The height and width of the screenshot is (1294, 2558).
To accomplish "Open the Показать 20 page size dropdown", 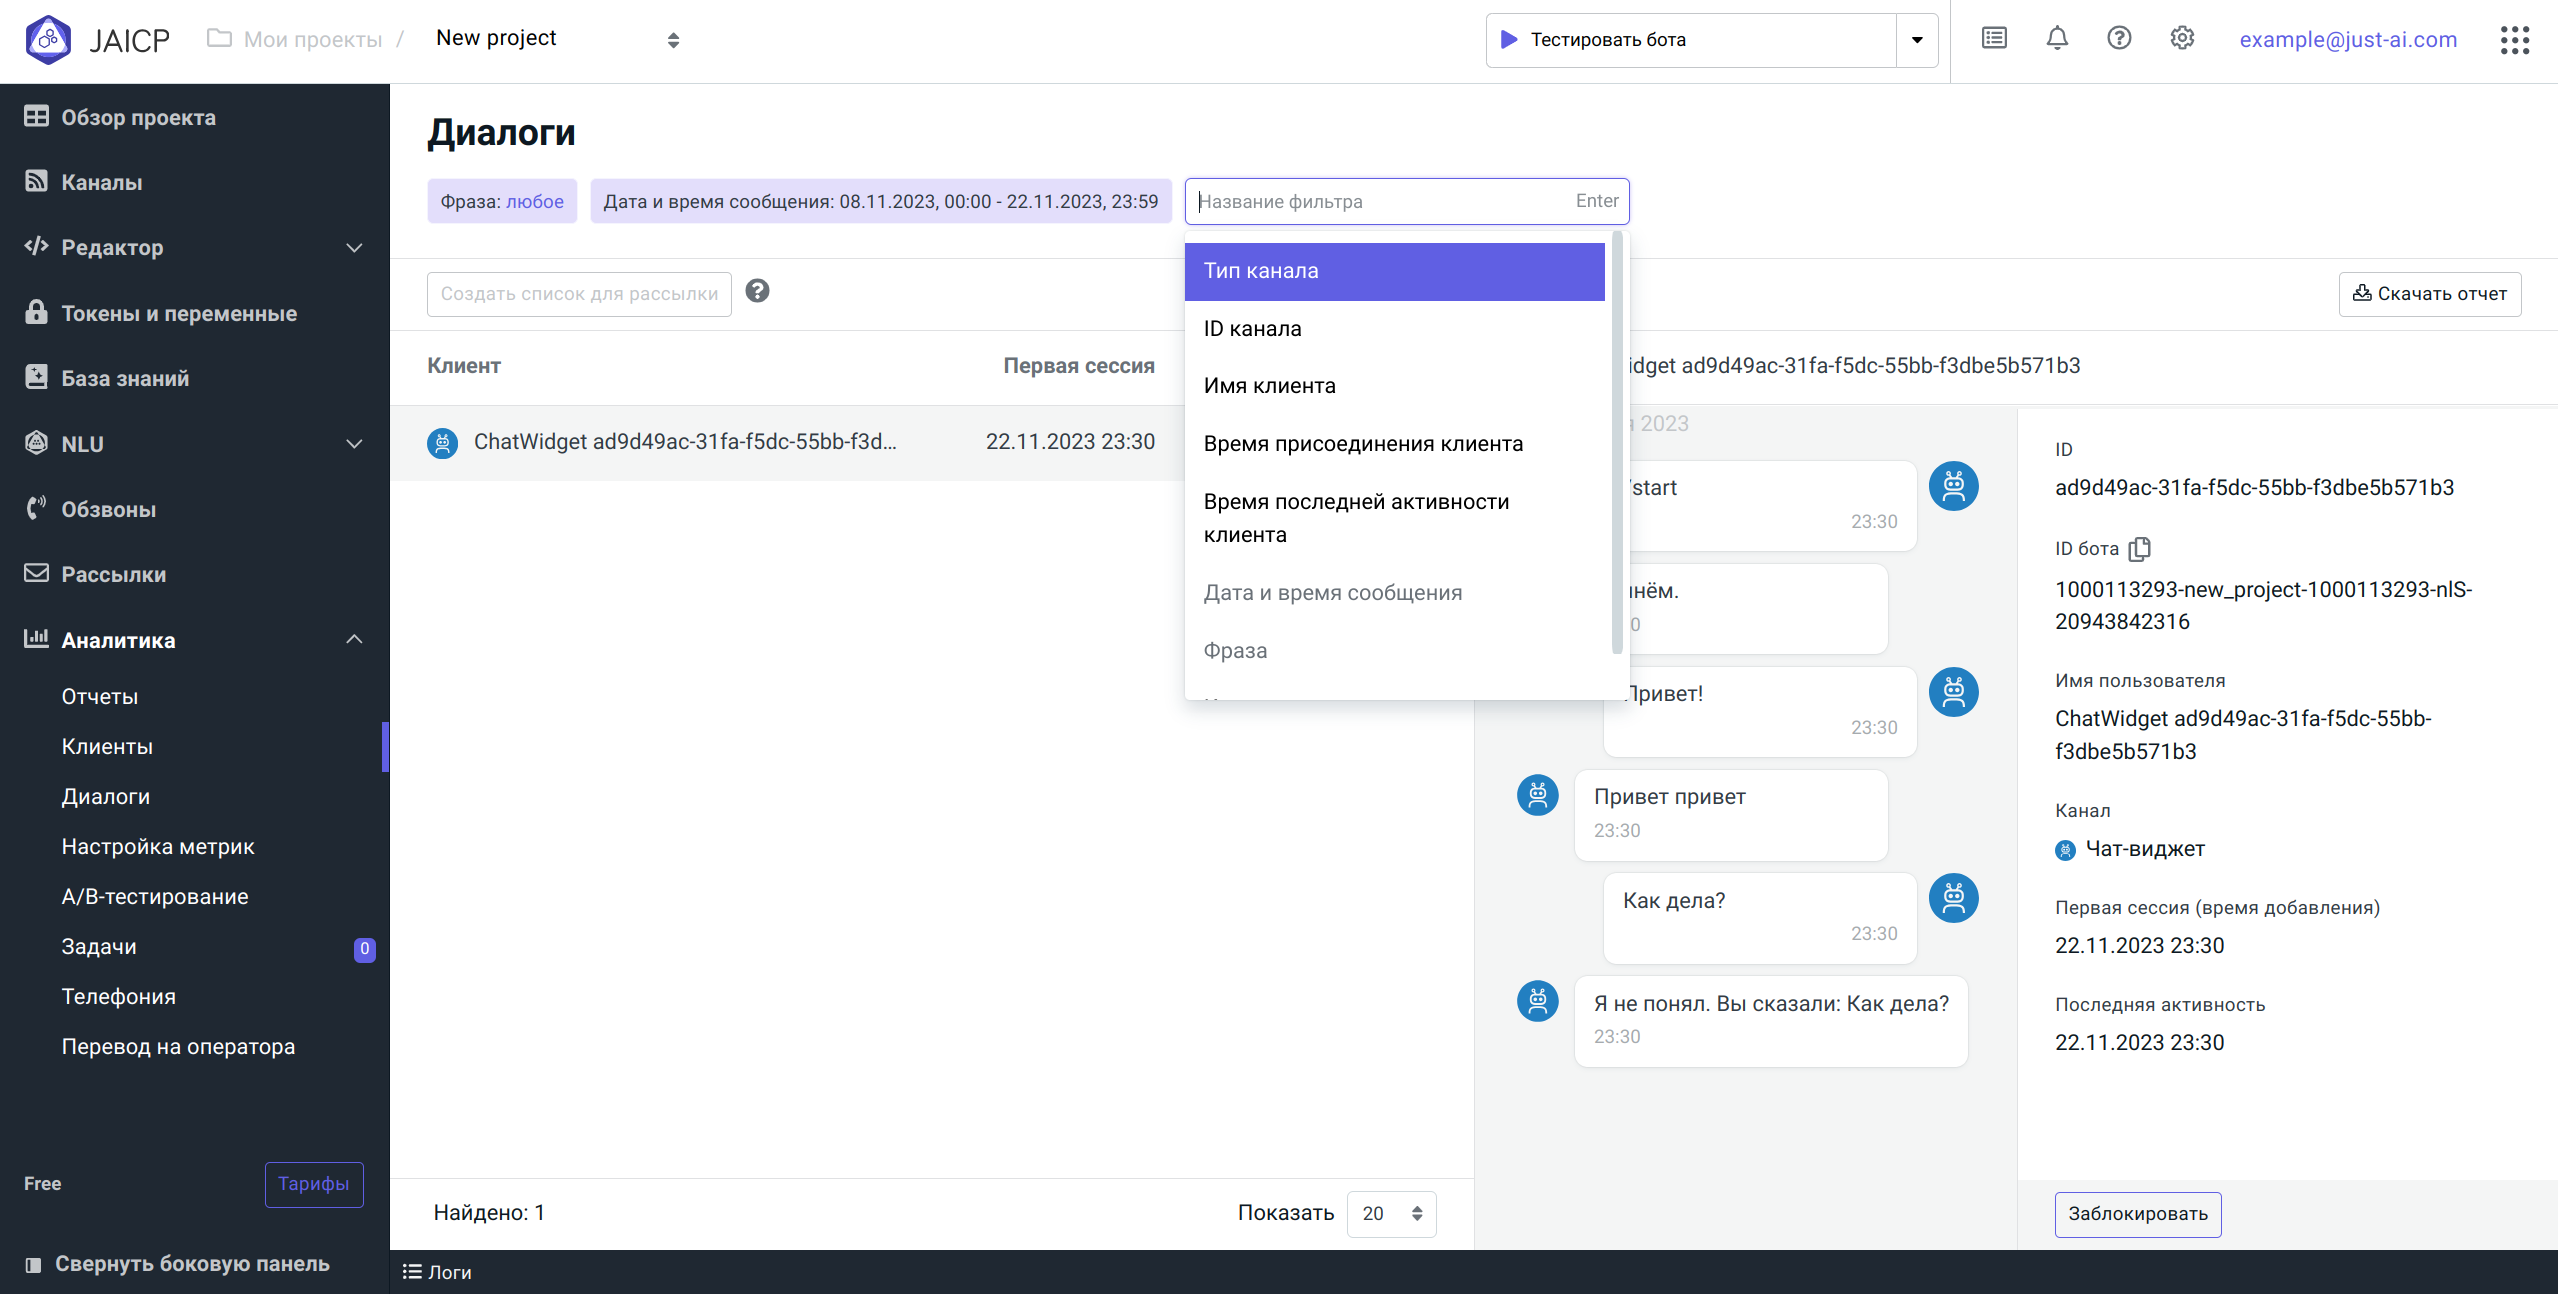I will [1391, 1213].
